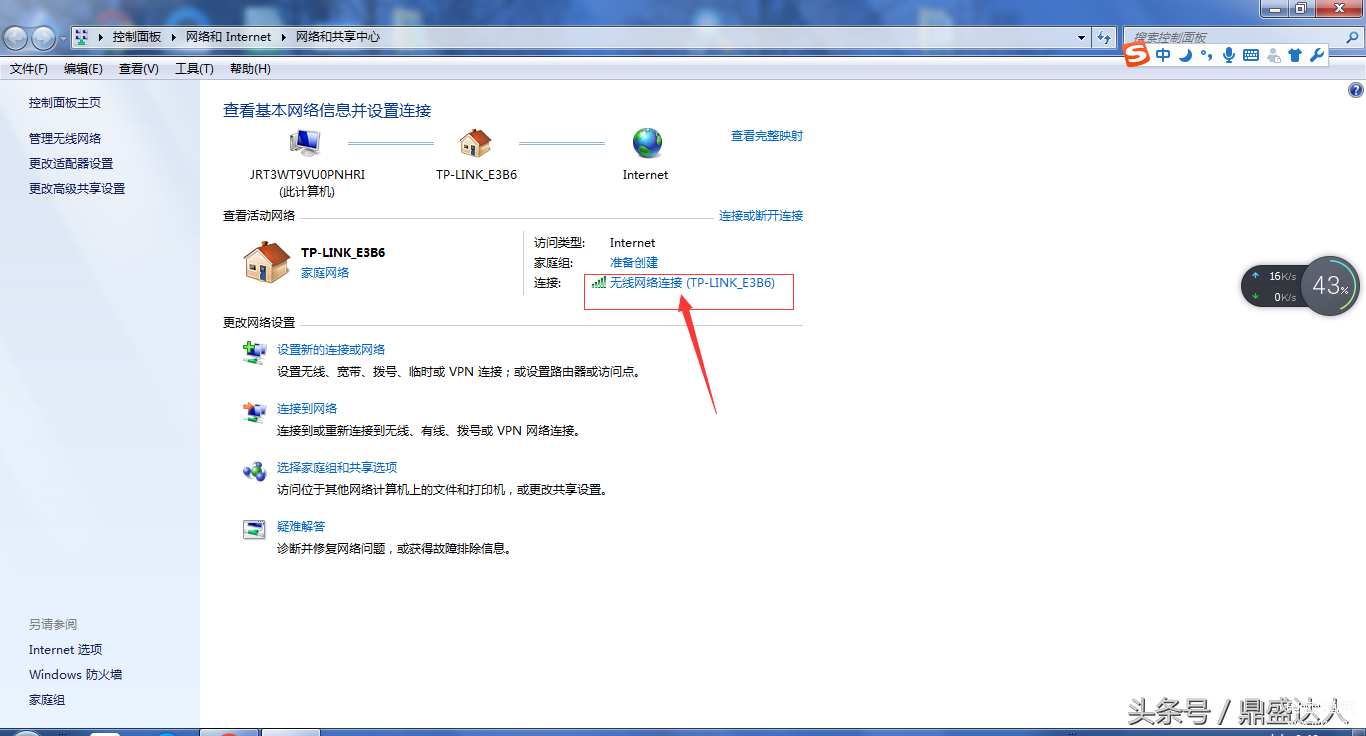
Task: Expand the arrow after 控制面板 in breadcrumb
Action: (x=174, y=37)
